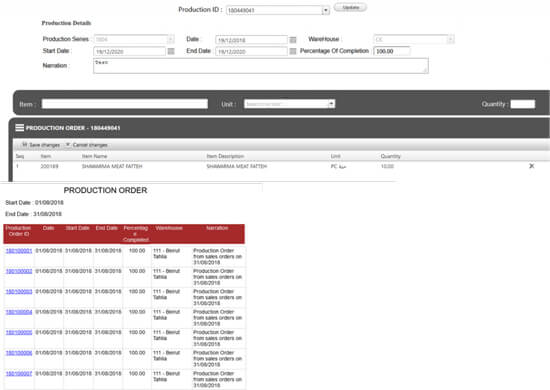Click the Item Name column header

pos(94,156)
